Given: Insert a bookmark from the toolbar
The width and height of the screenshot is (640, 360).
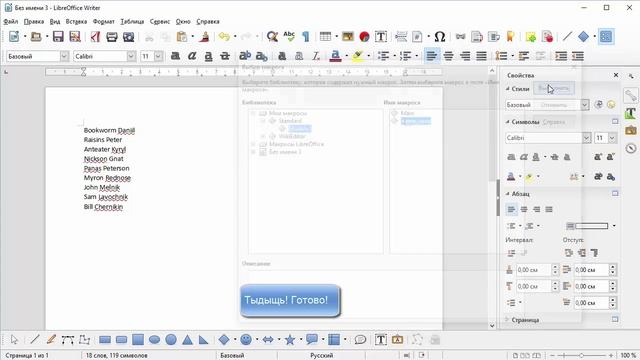Looking at the screenshot, I should click(510, 37).
